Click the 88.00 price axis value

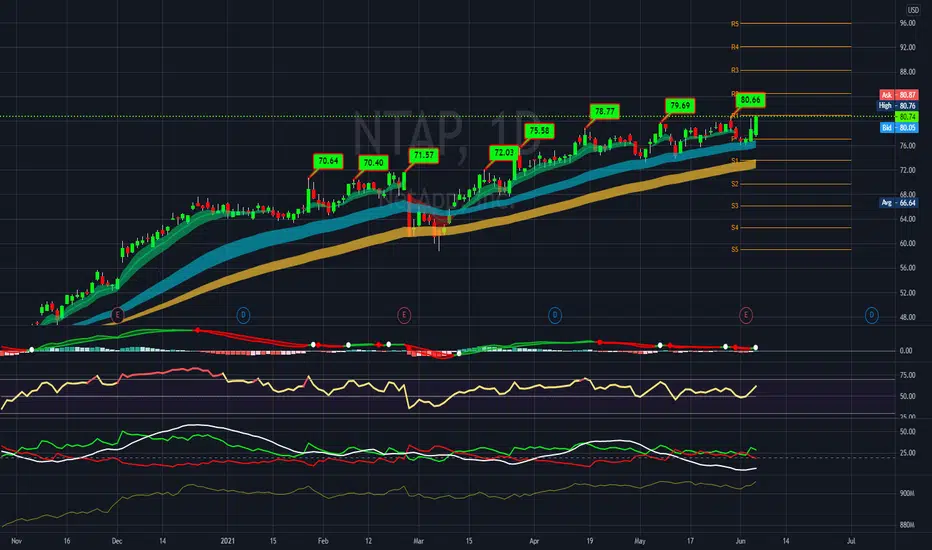pos(907,72)
